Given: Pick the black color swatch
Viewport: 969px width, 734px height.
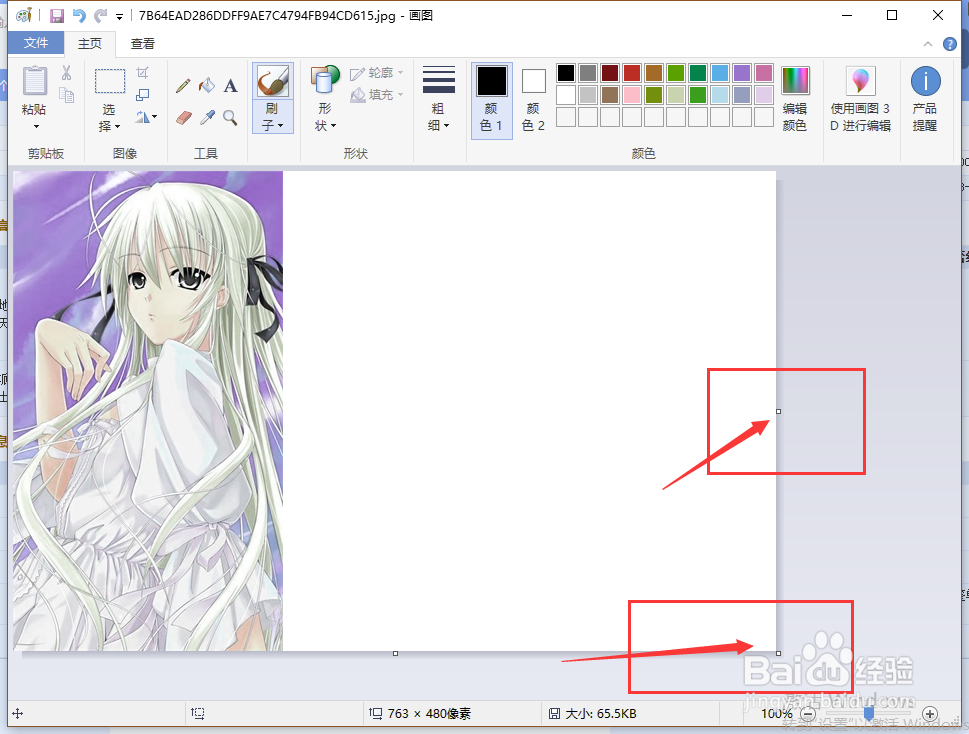Looking at the screenshot, I should pos(566,73).
